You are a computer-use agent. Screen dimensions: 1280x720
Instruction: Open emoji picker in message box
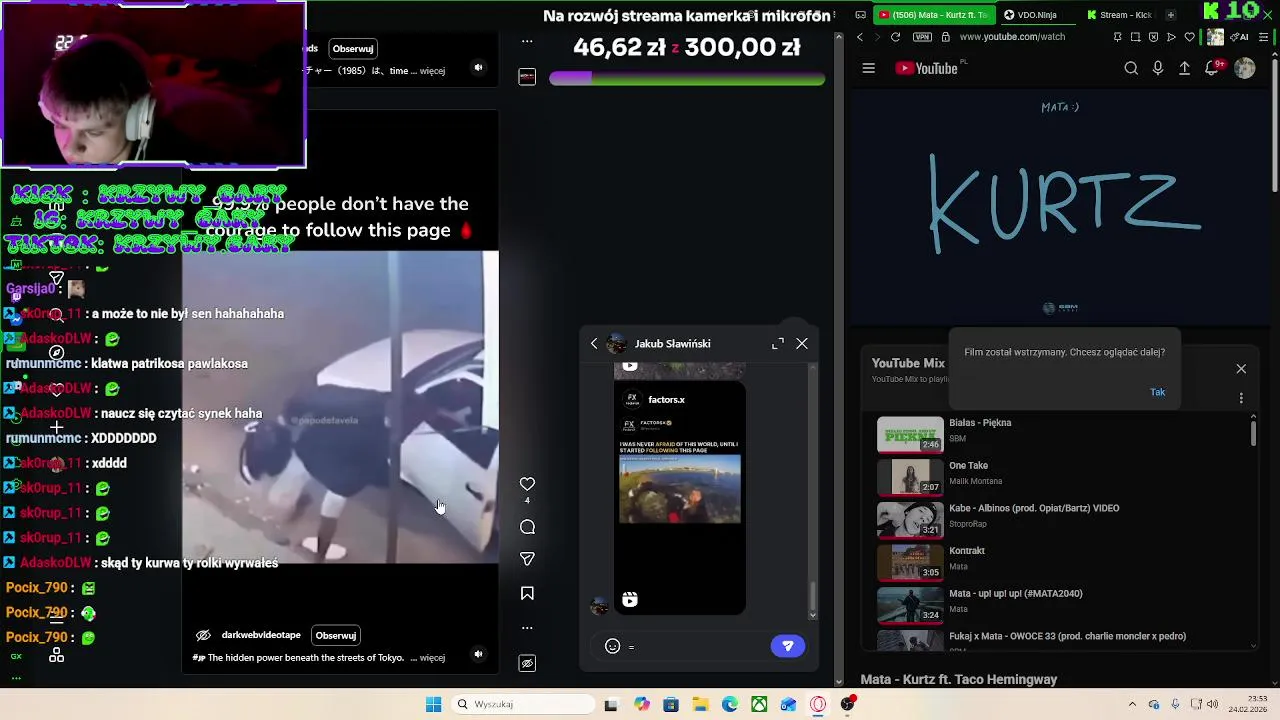tap(613, 646)
